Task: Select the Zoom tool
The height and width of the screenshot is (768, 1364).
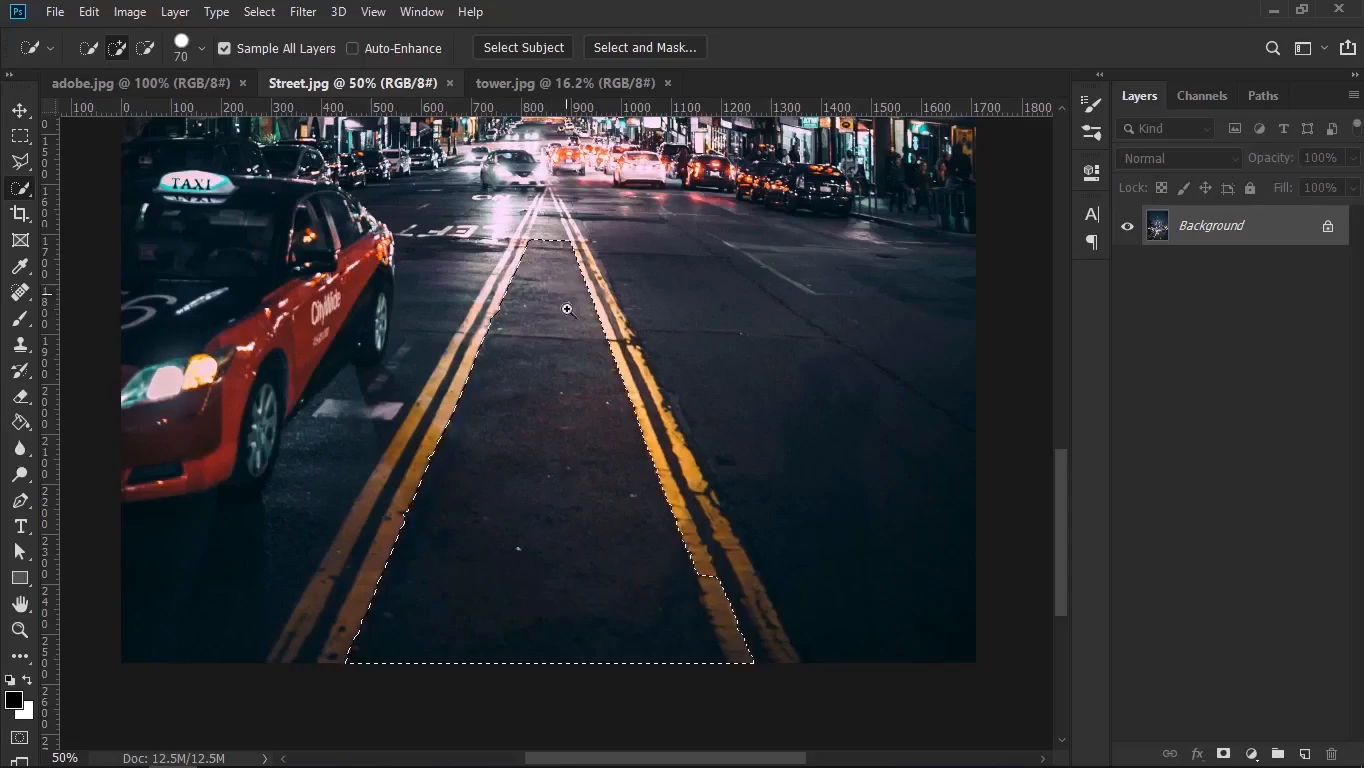Action: 20,630
